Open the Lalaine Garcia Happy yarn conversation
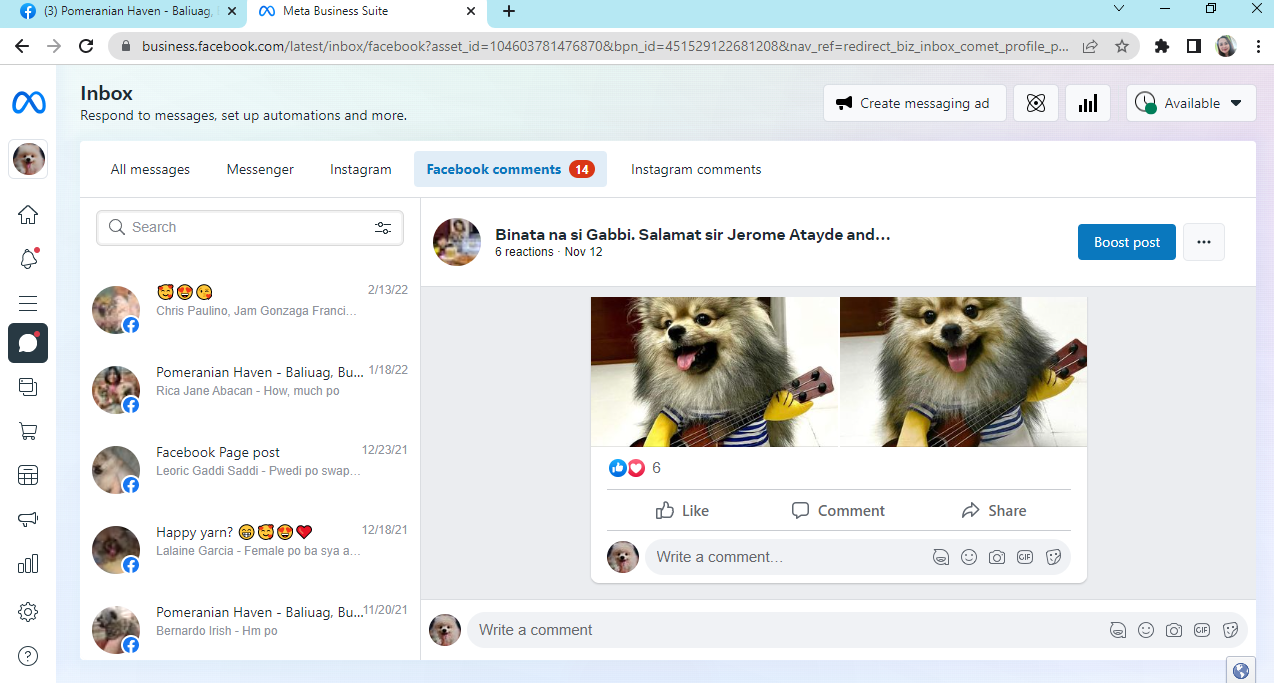This screenshot has width=1274, height=683. 250,541
